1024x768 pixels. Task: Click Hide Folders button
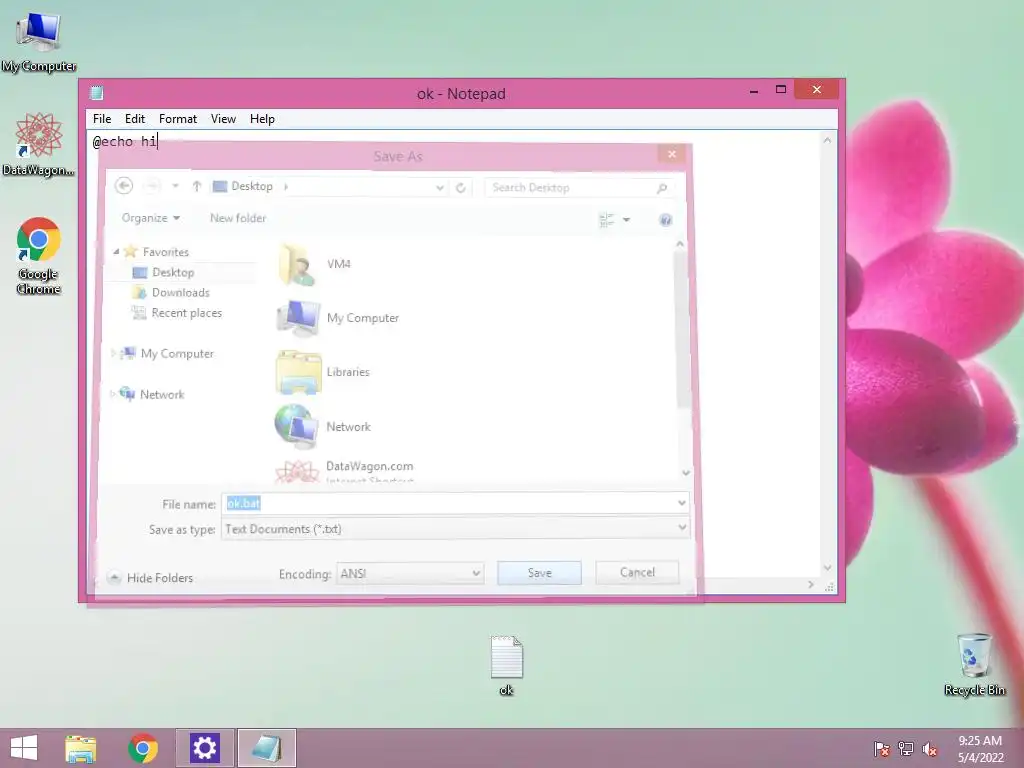point(150,578)
